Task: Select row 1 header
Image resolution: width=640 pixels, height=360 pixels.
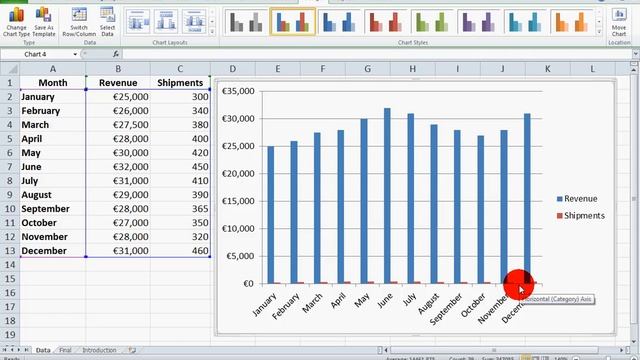Action: point(9,83)
